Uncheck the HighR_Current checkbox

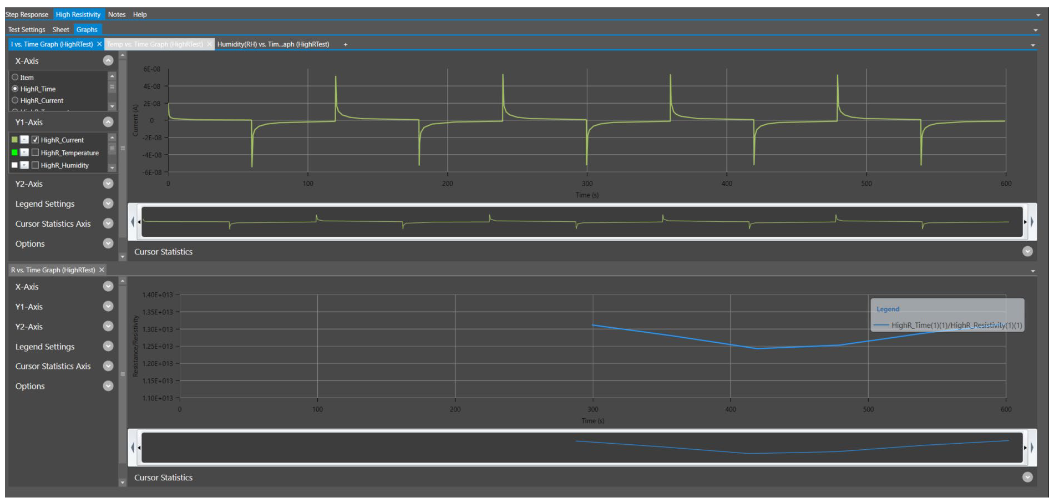click(x=35, y=139)
